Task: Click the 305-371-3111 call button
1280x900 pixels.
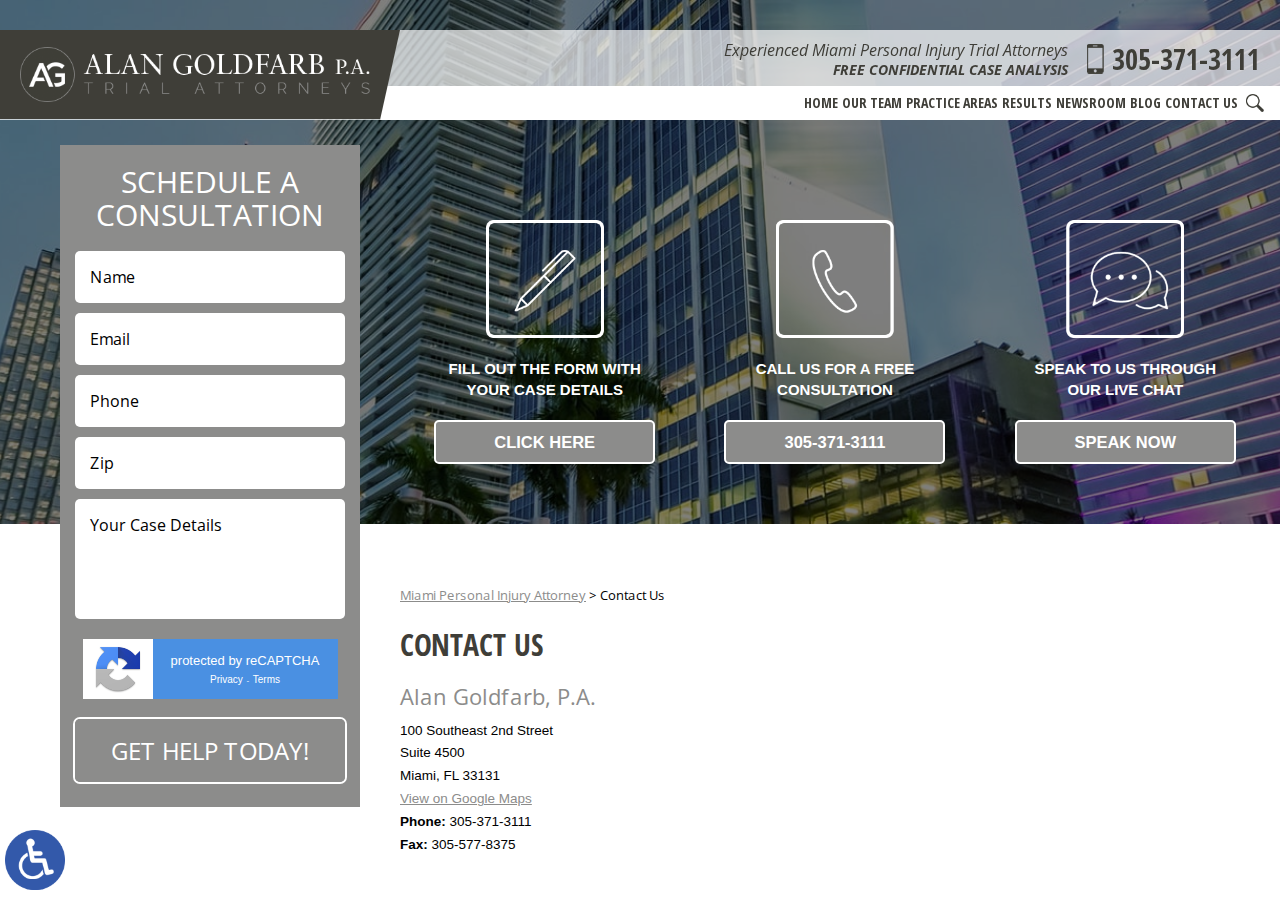Action: (834, 442)
